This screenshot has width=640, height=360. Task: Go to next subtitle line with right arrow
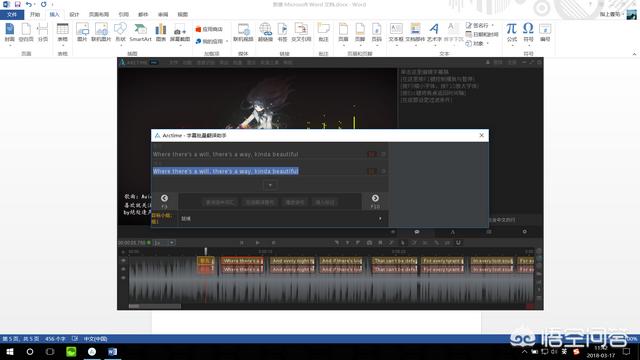coord(375,198)
